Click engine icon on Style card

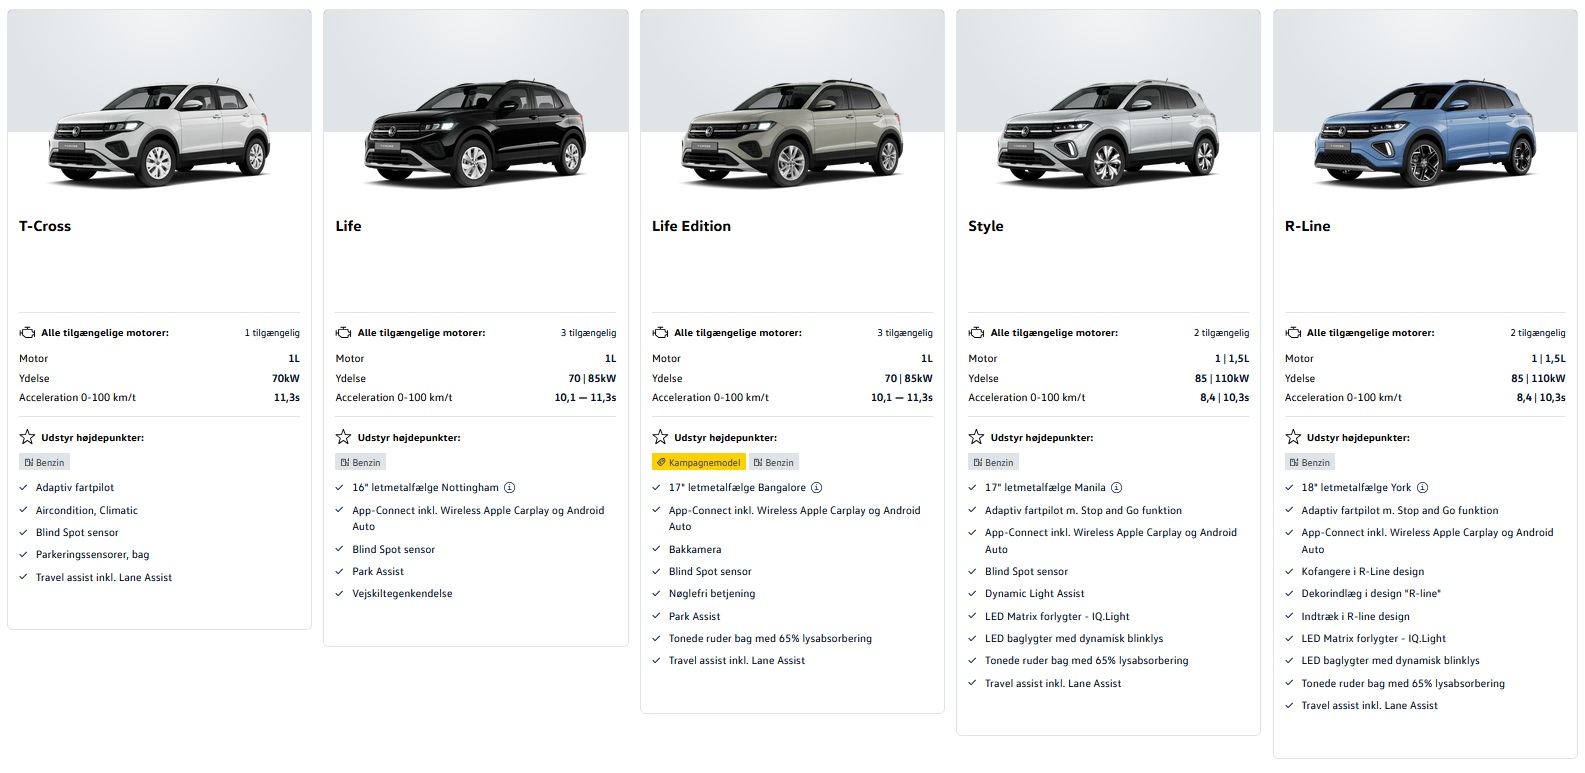[976, 333]
